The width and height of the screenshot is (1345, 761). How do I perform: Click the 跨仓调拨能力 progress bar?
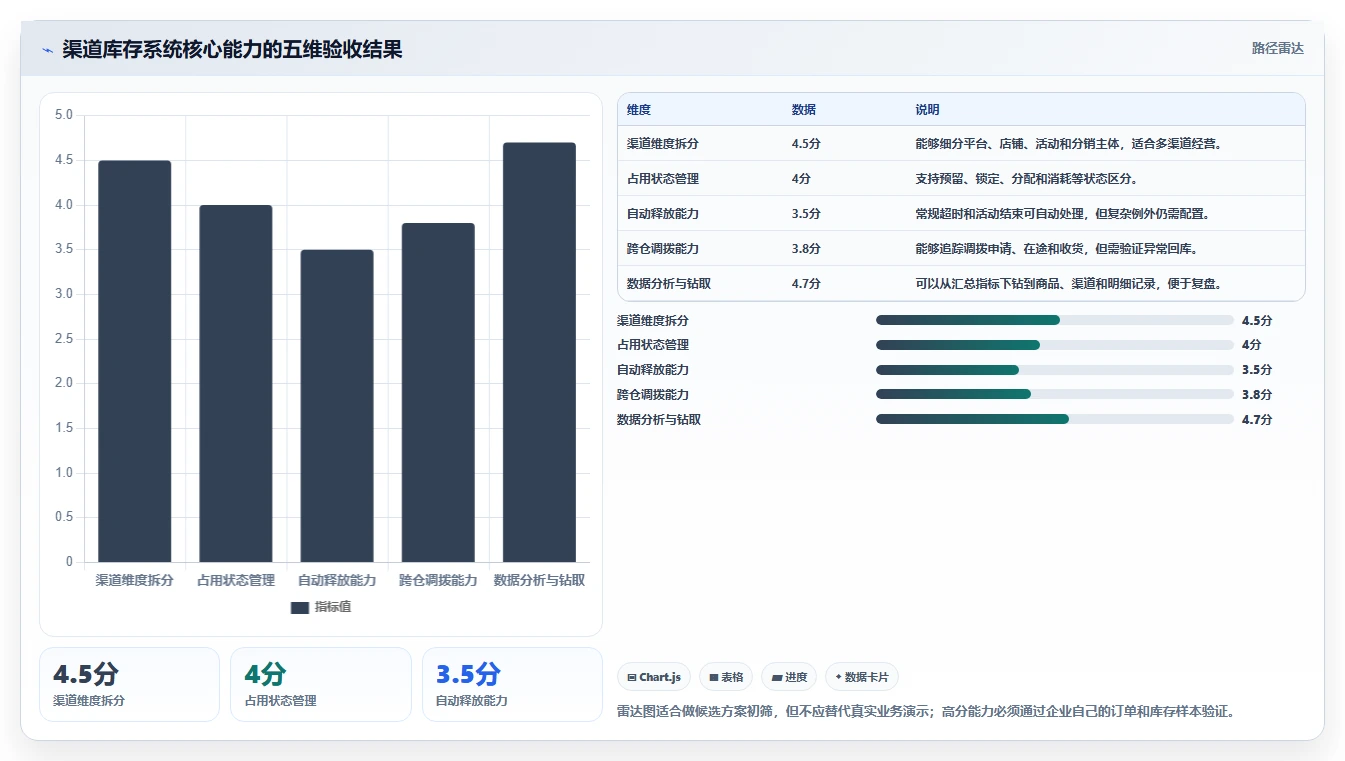click(x=1055, y=395)
